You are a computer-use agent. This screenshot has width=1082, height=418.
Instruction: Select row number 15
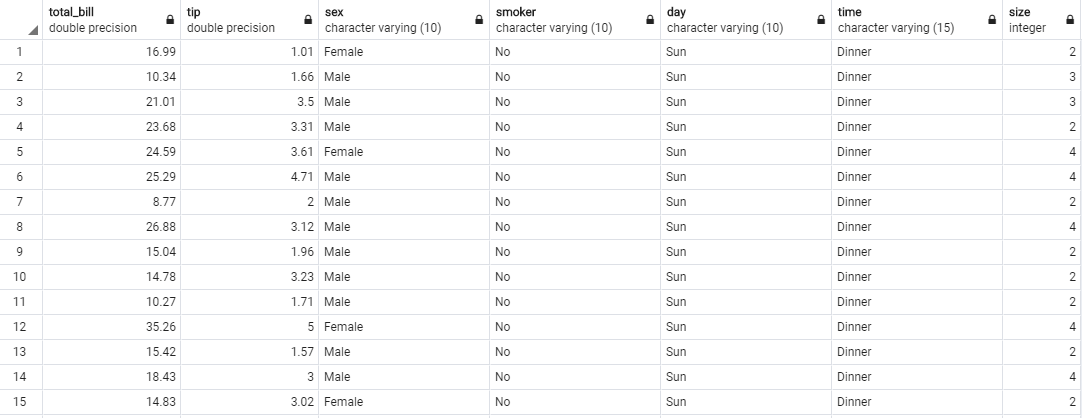click(x=20, y=402)
